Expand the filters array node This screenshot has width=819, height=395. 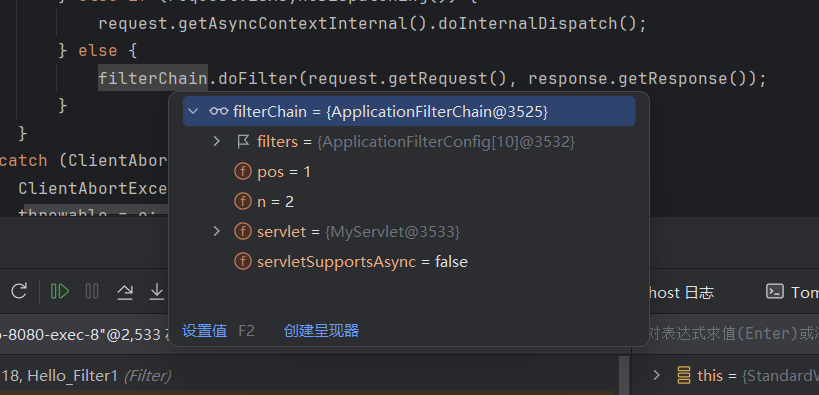[x=217, y=141]
